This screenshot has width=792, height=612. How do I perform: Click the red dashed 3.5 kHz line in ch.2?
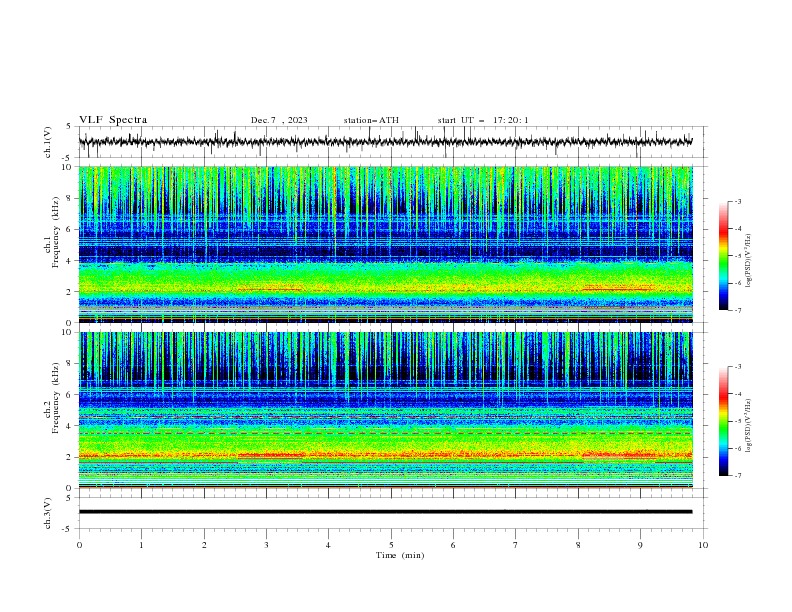(x=385, y=433)
